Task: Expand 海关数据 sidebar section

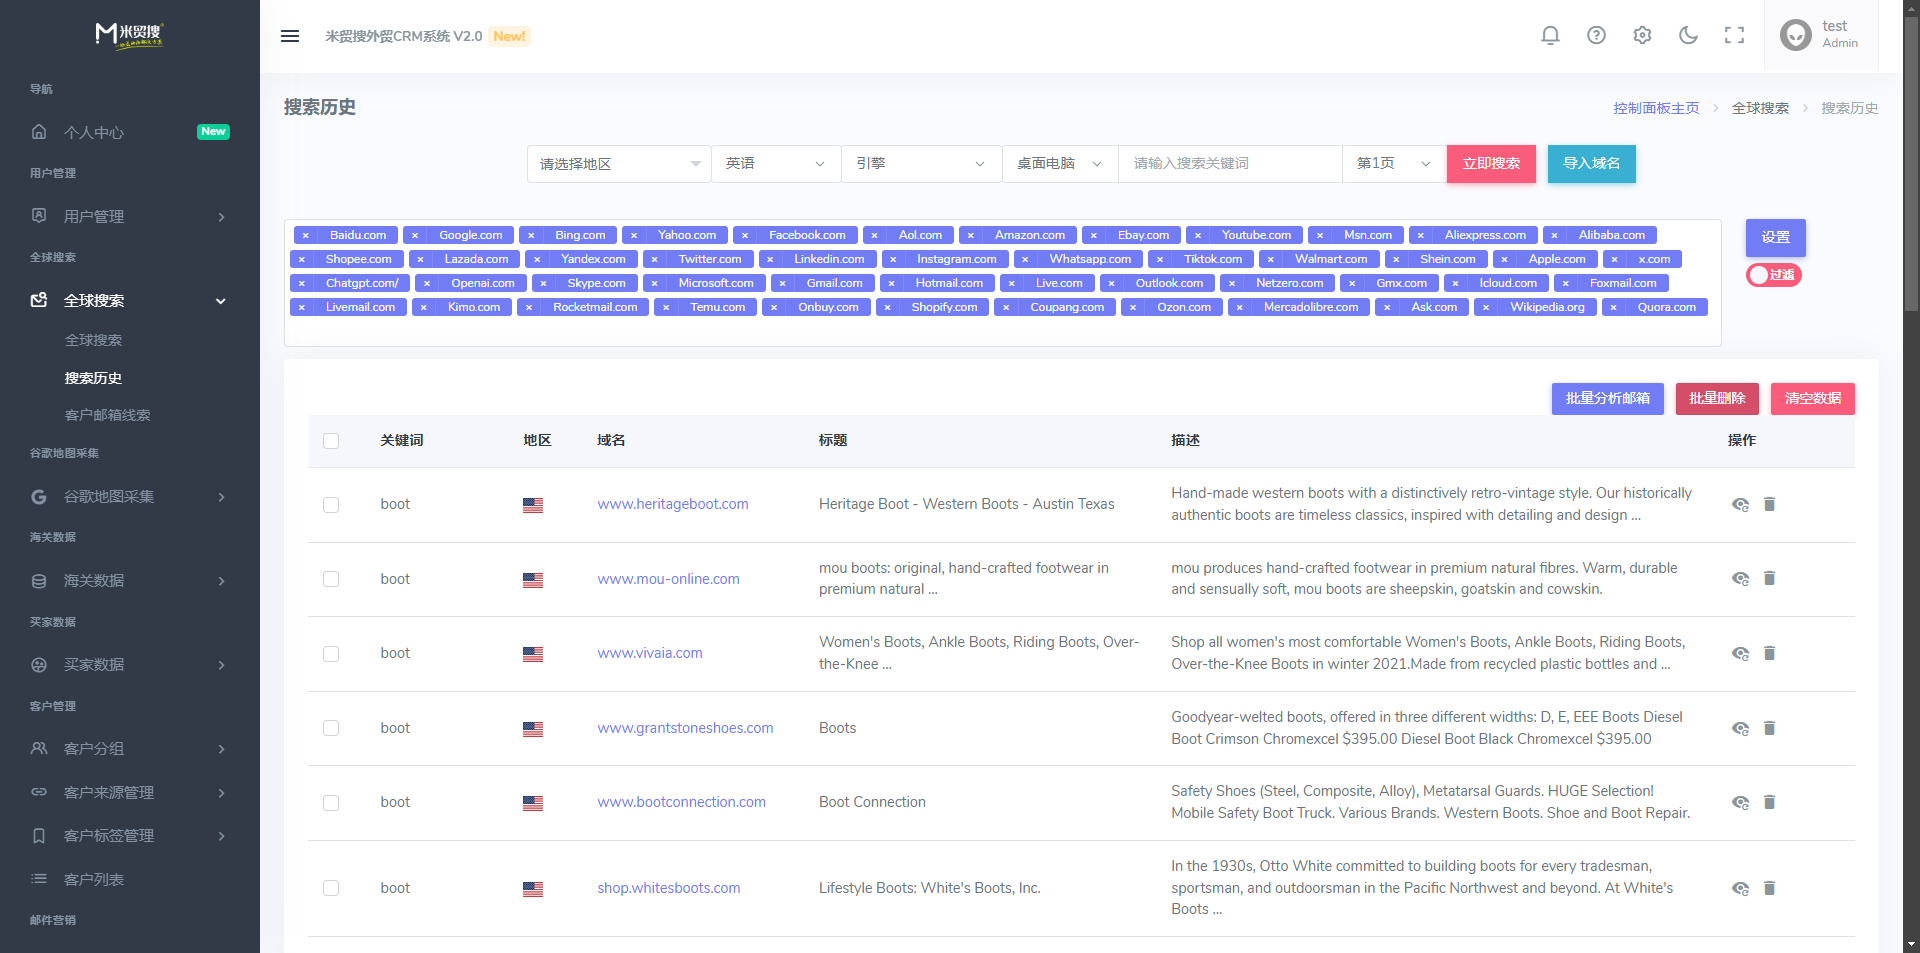Action: click(130, 580)
